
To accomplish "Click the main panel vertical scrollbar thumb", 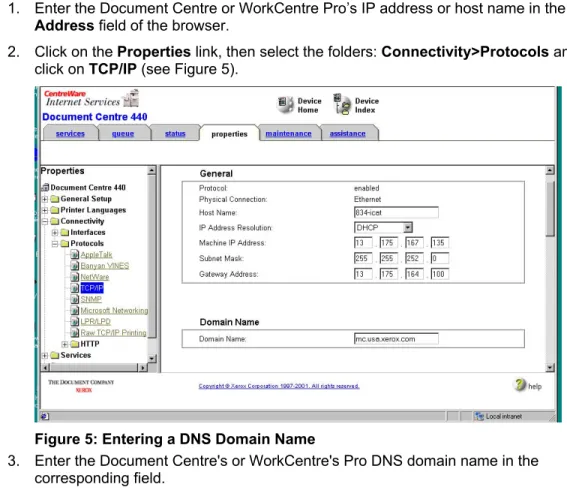I will [x=550, y=209].
